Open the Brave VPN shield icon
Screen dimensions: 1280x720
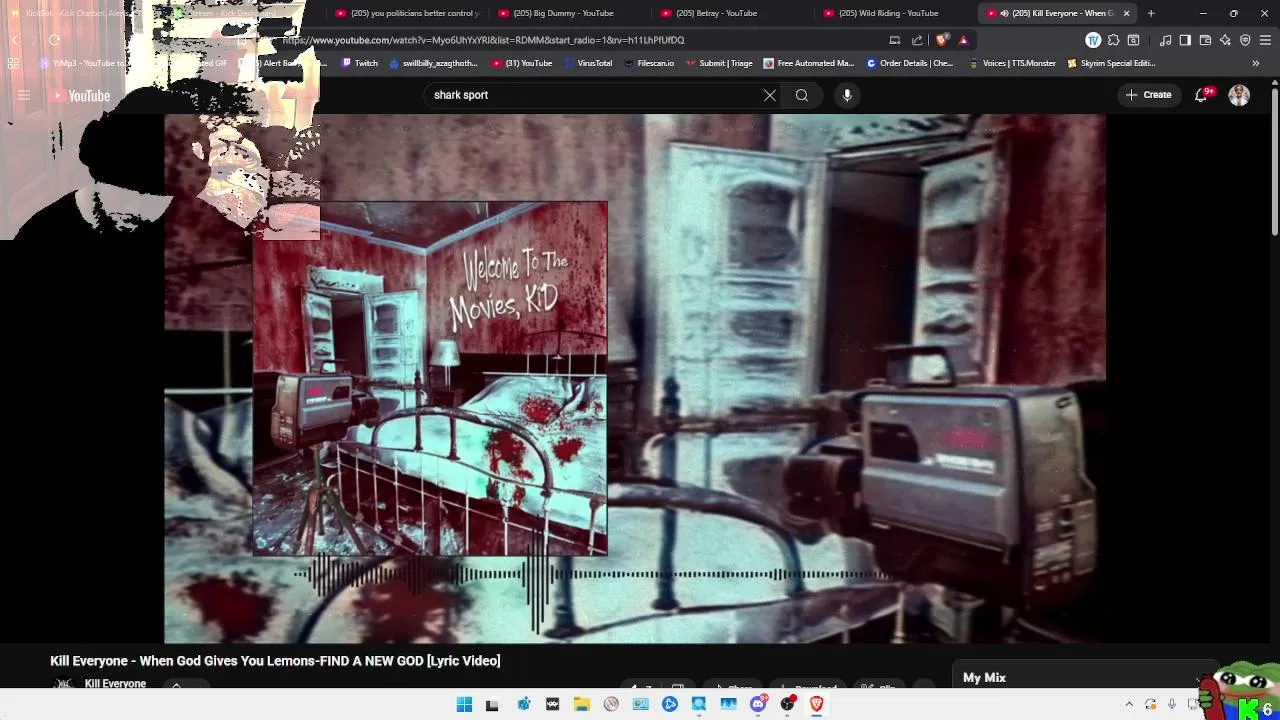coord(1245,40)
